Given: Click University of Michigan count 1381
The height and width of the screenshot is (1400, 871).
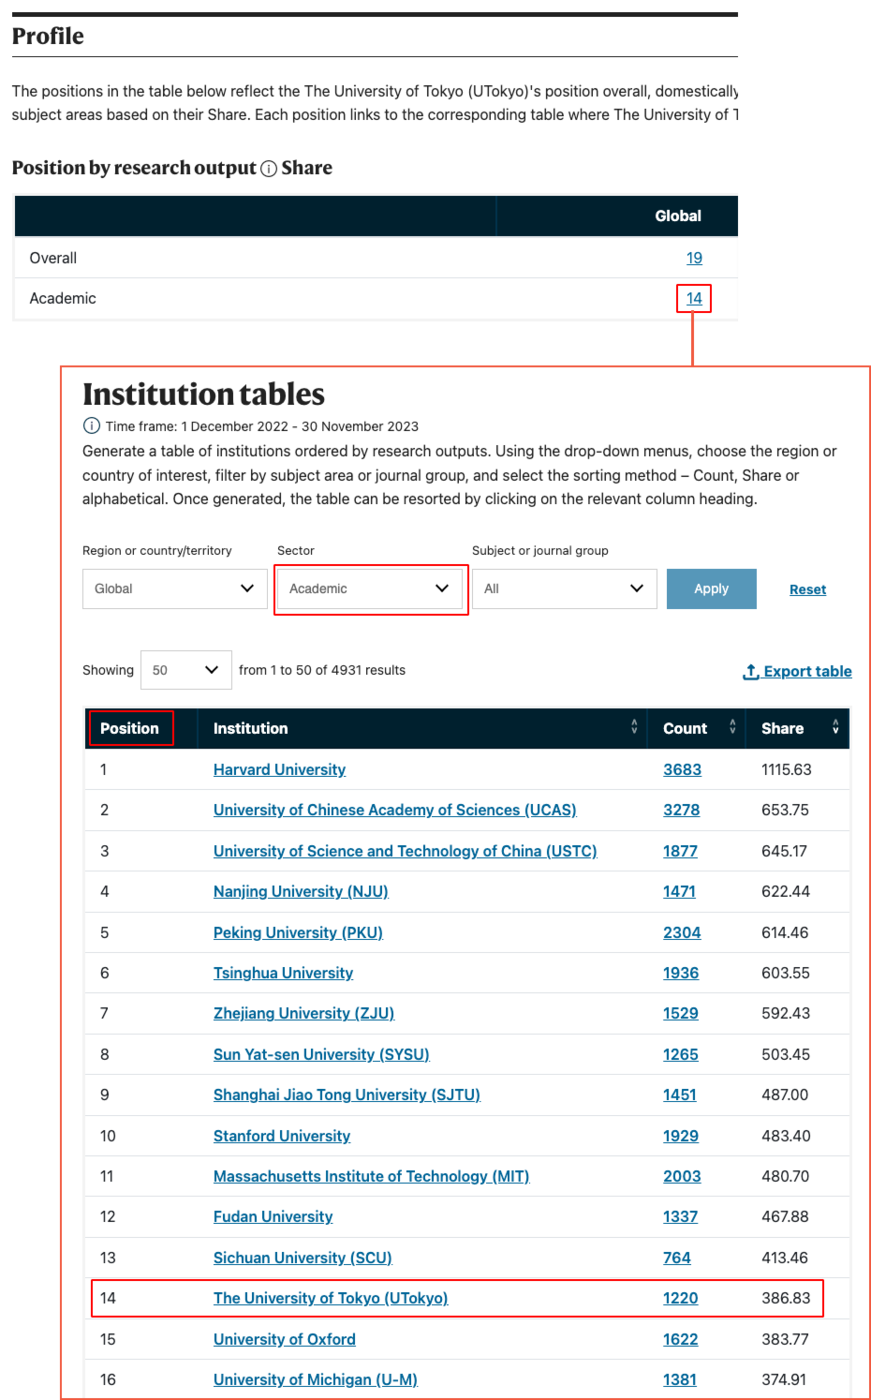Looking at the screenshot, I should click(680, 1380).
